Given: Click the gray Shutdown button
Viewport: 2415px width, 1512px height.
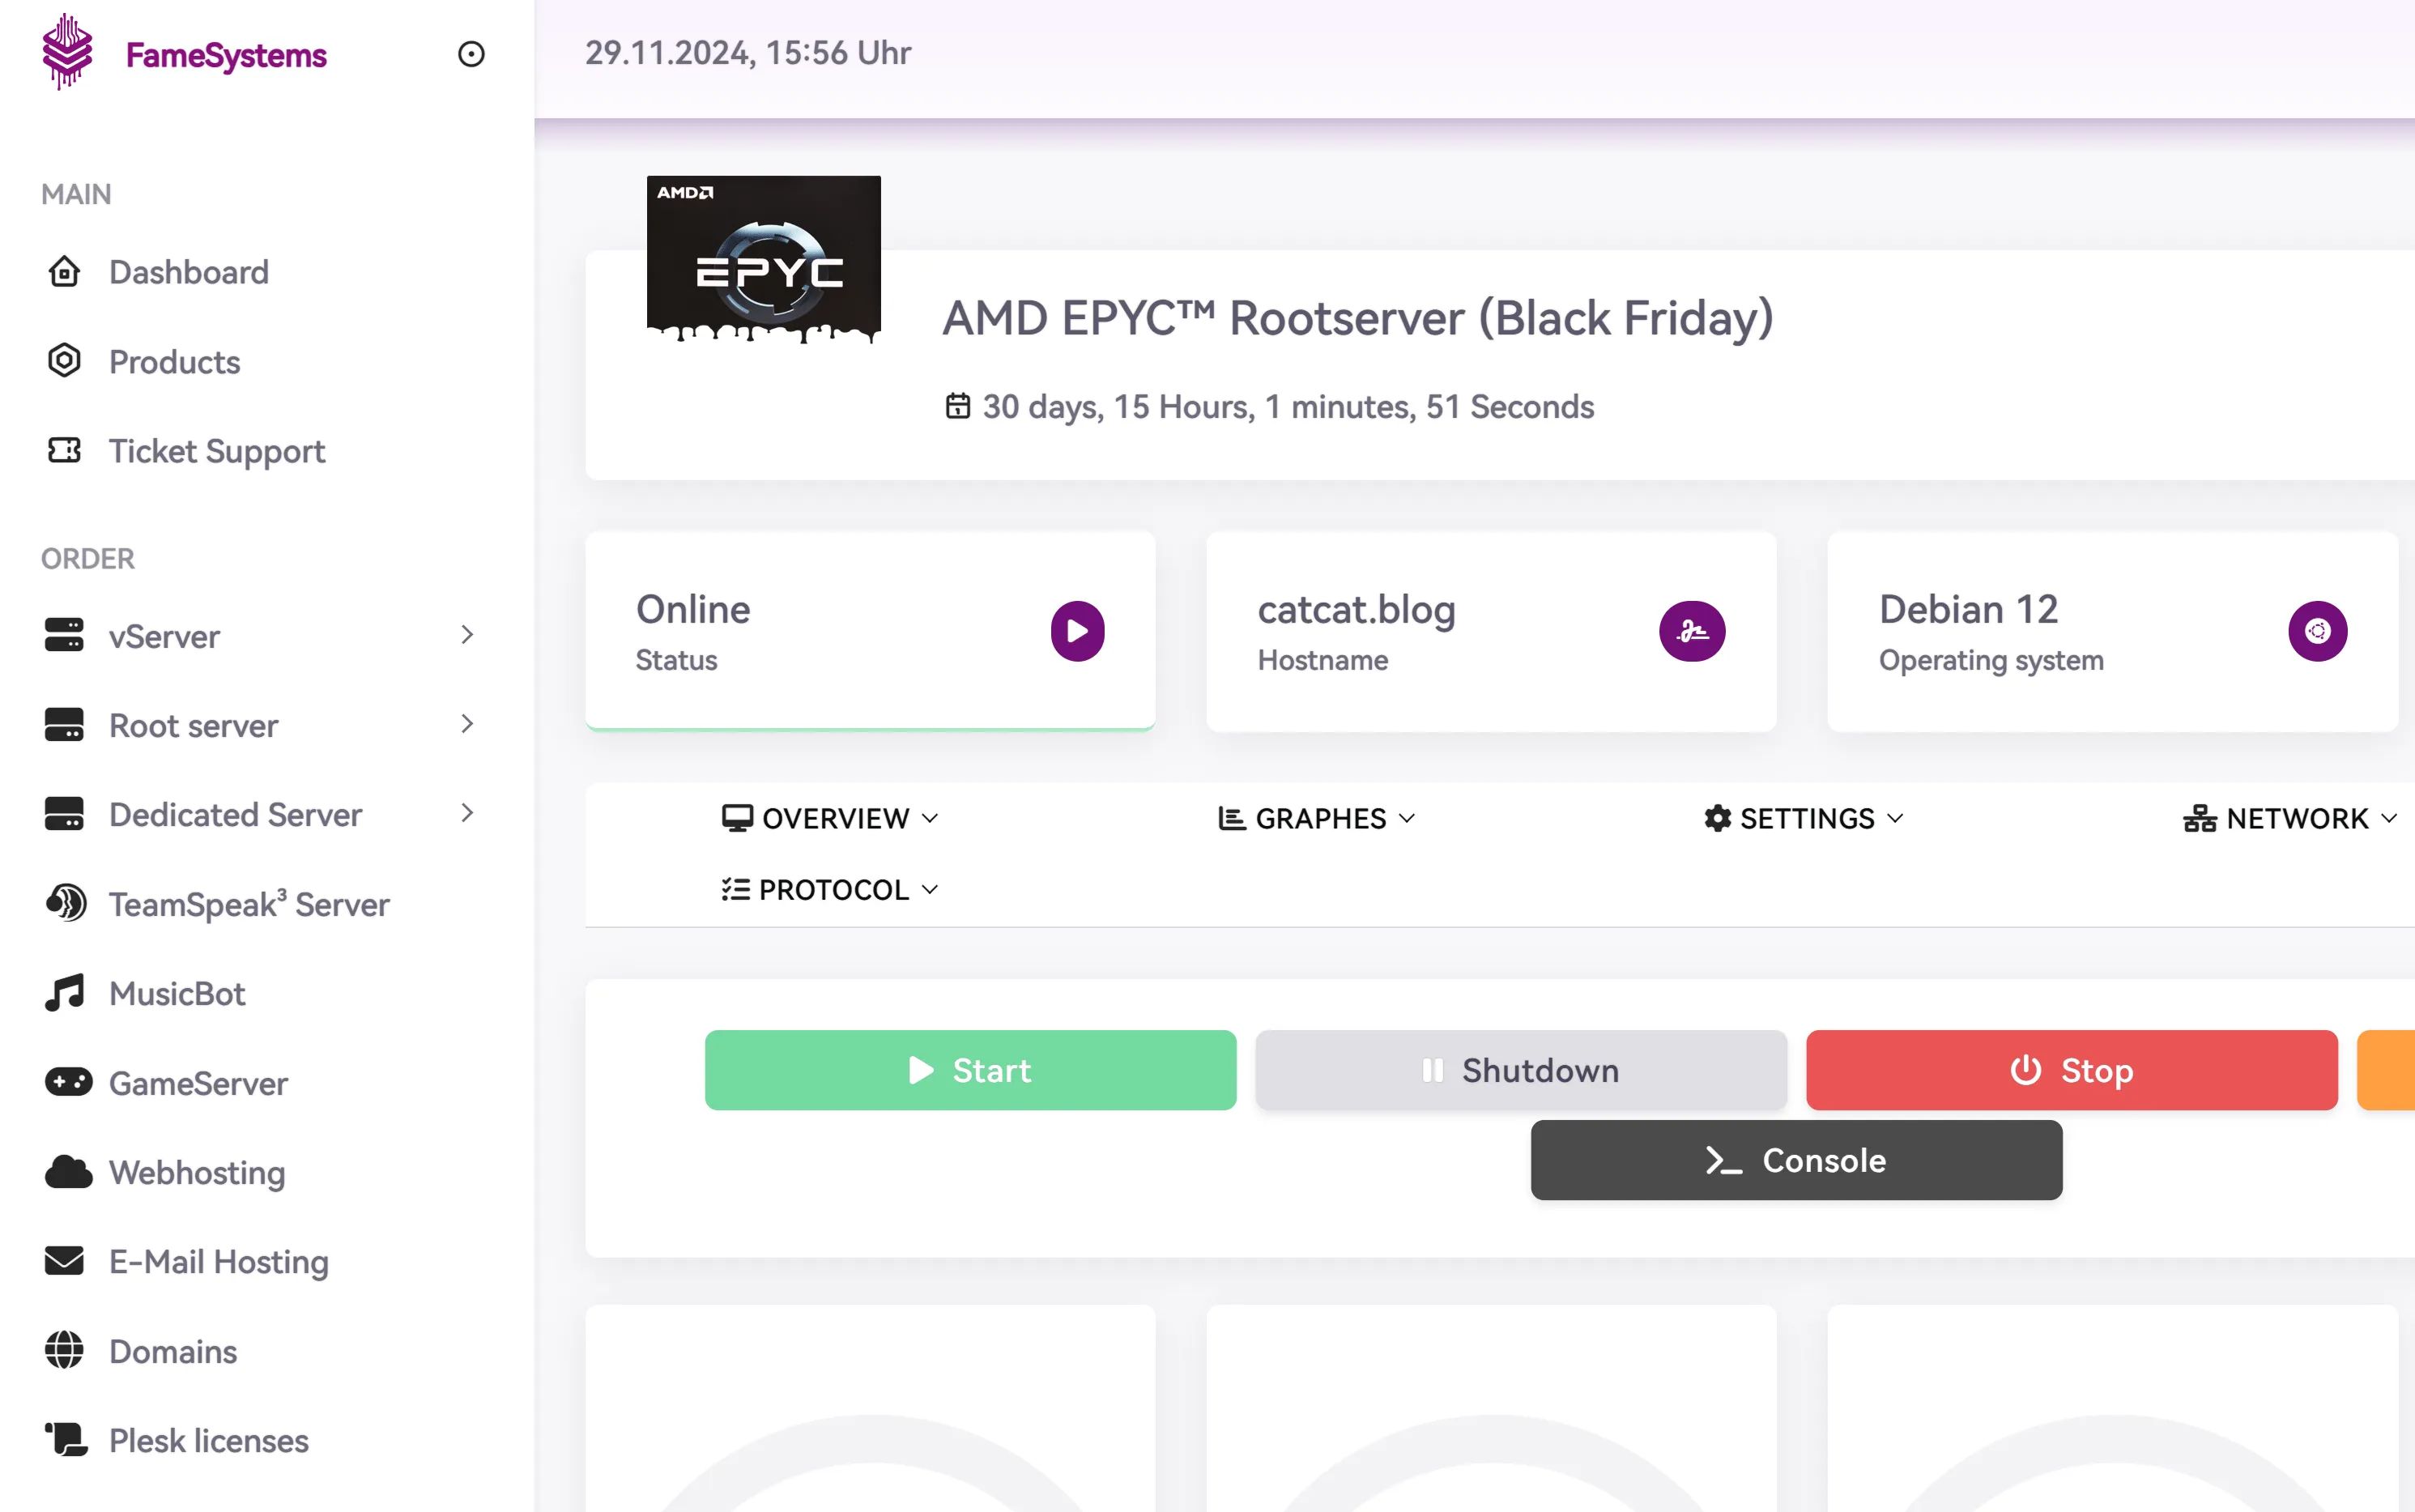Looking at the screenshot, I should point(1521,1069).
